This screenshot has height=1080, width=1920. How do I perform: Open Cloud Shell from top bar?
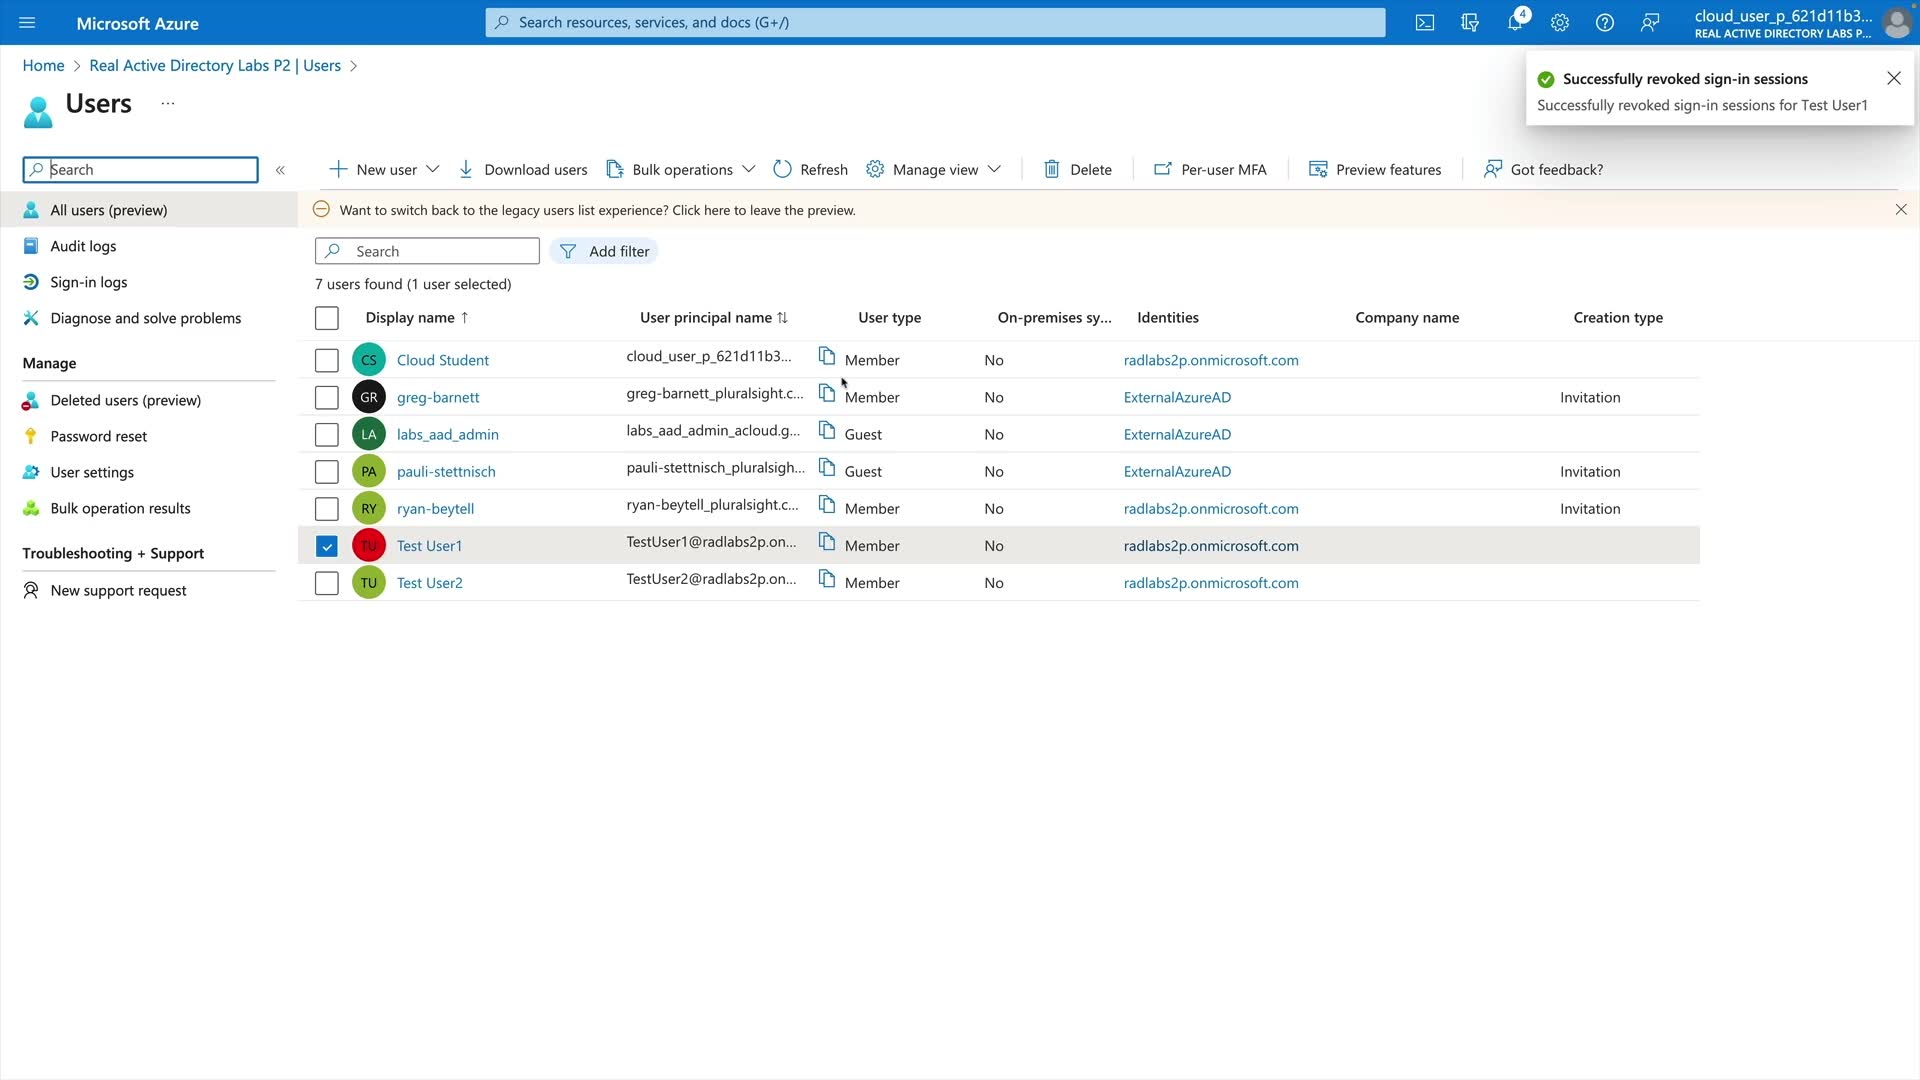click(1425, 23)
